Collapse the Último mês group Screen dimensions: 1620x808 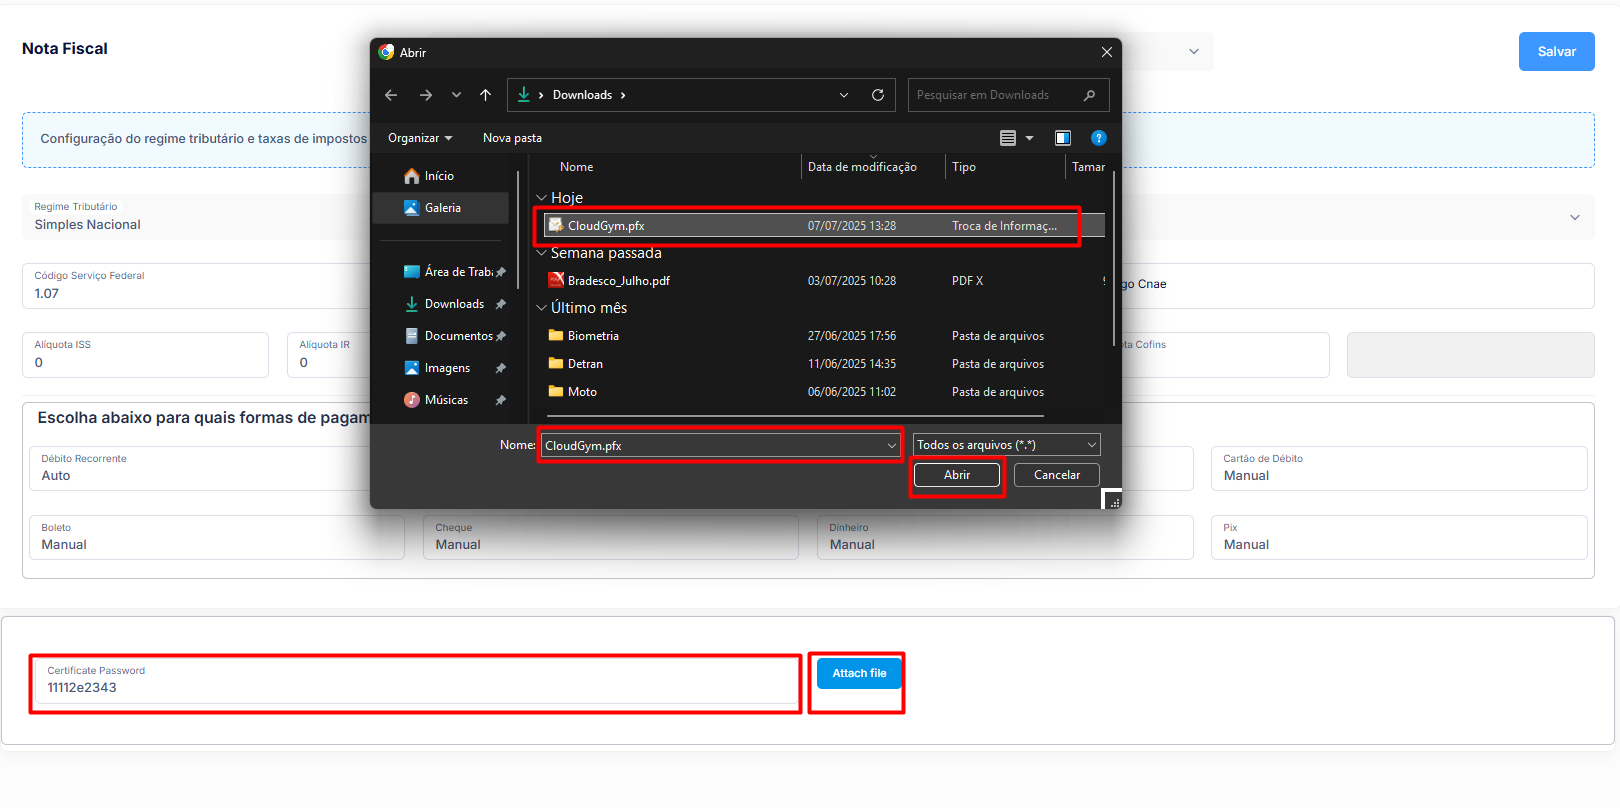tap(542, 308)
